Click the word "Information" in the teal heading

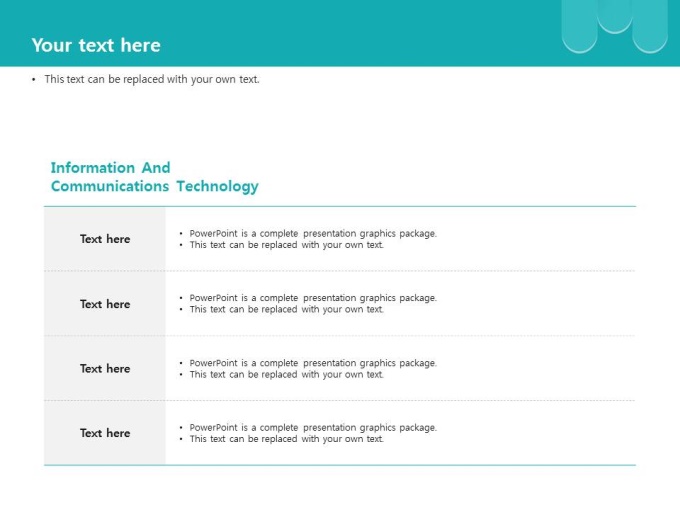[94, 168]
